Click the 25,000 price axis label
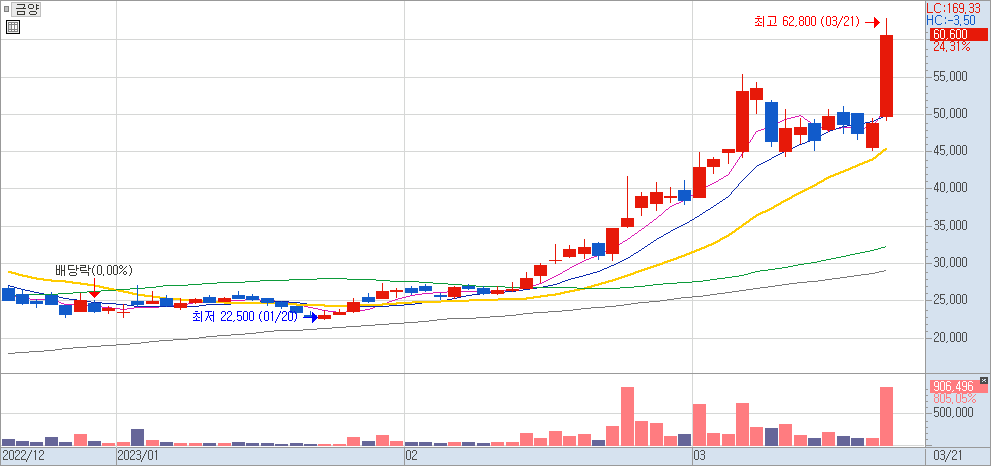 950,300
